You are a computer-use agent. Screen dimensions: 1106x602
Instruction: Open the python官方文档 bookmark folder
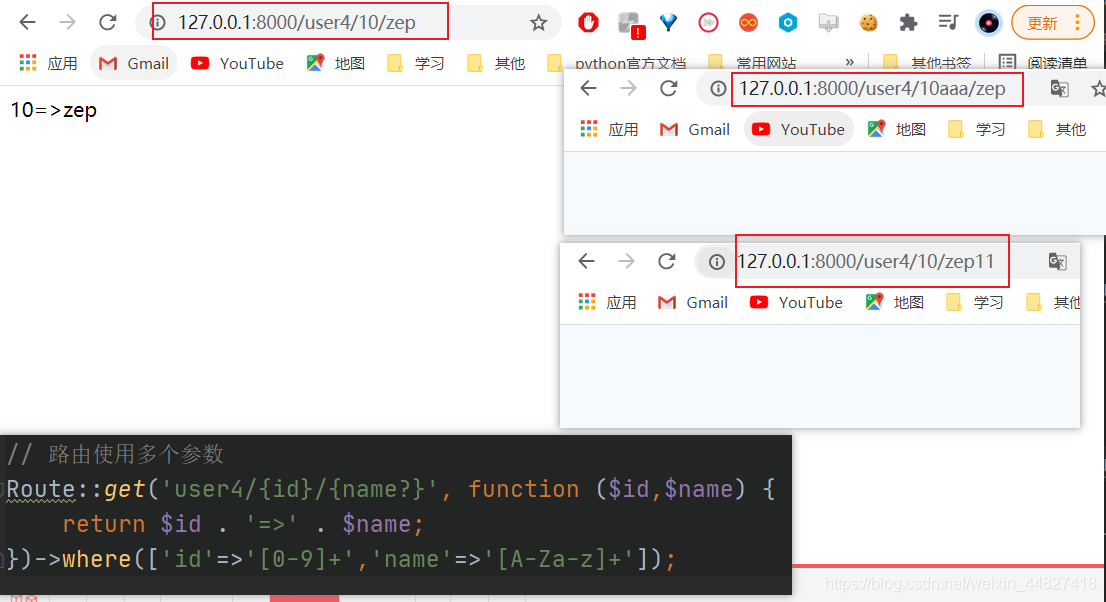(x=617, y=63)
